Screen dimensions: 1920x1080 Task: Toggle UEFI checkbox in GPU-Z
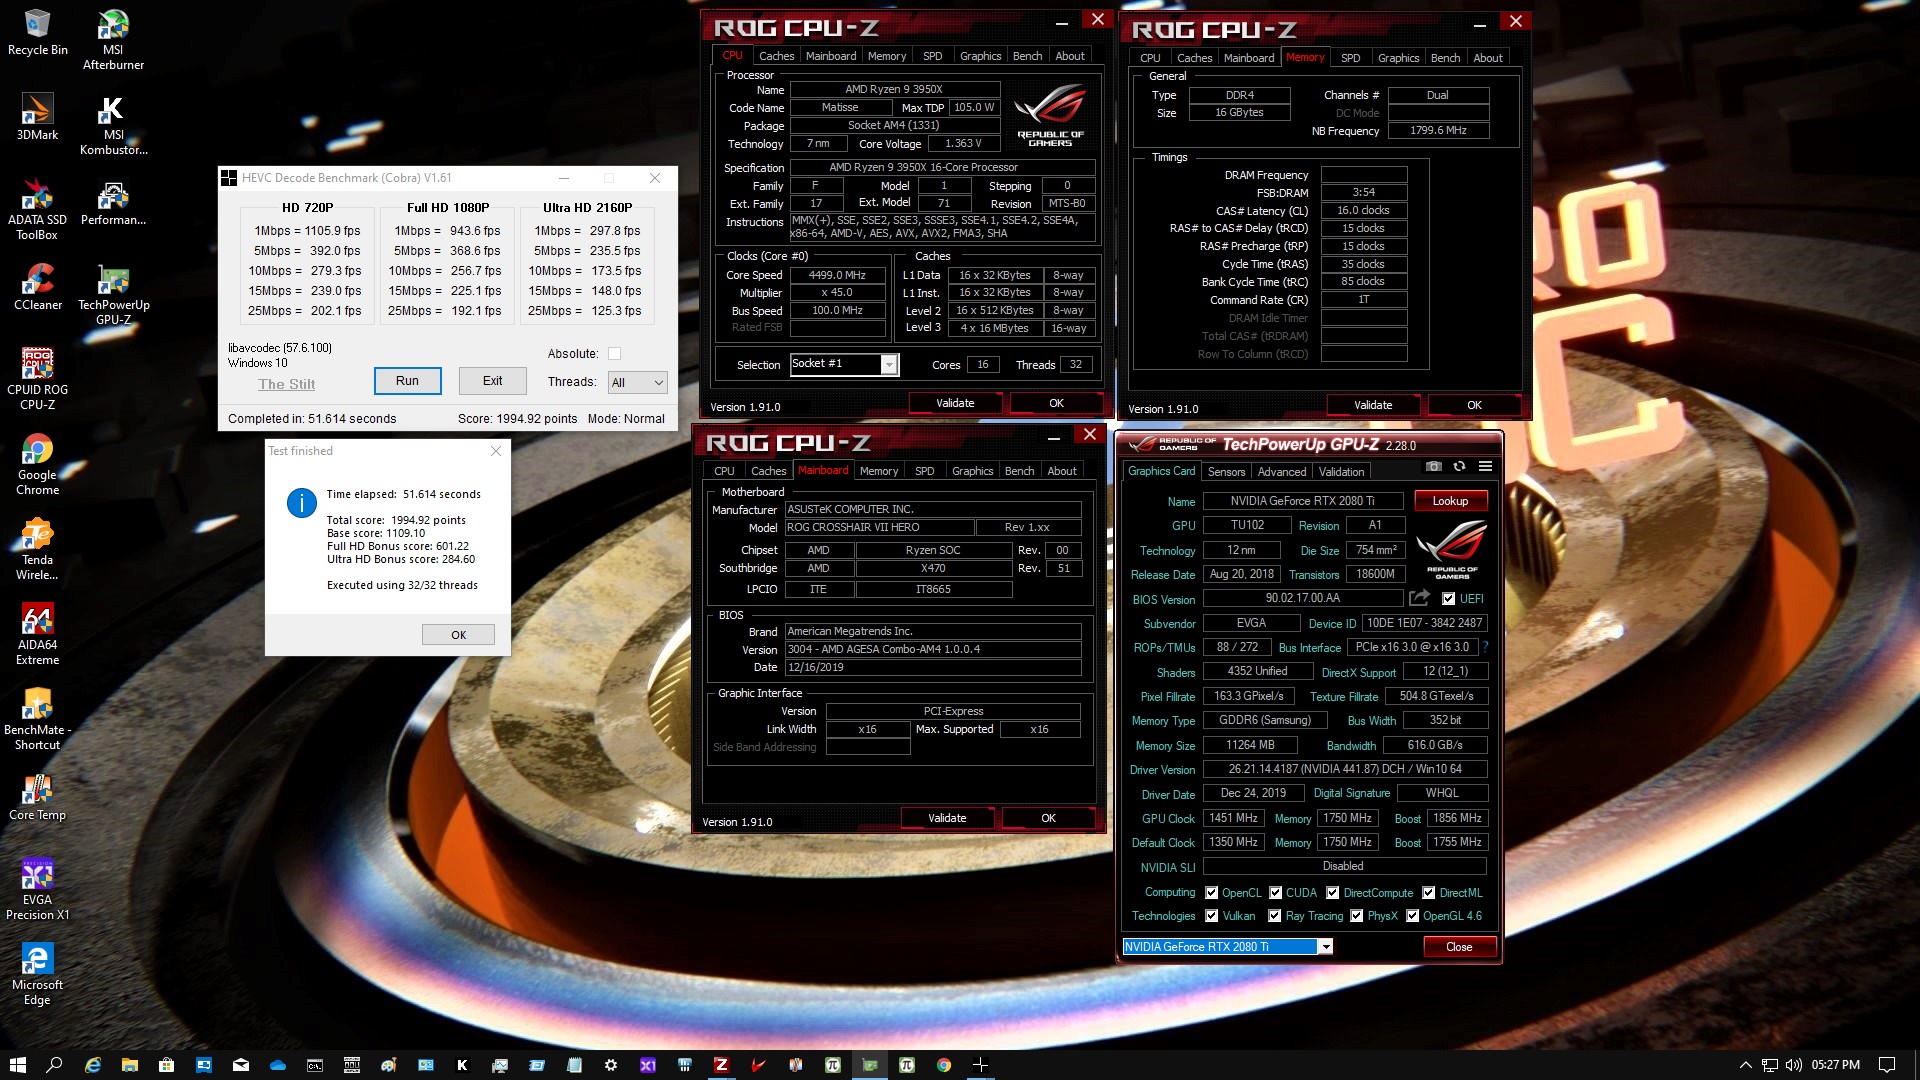click(1448, 599)
